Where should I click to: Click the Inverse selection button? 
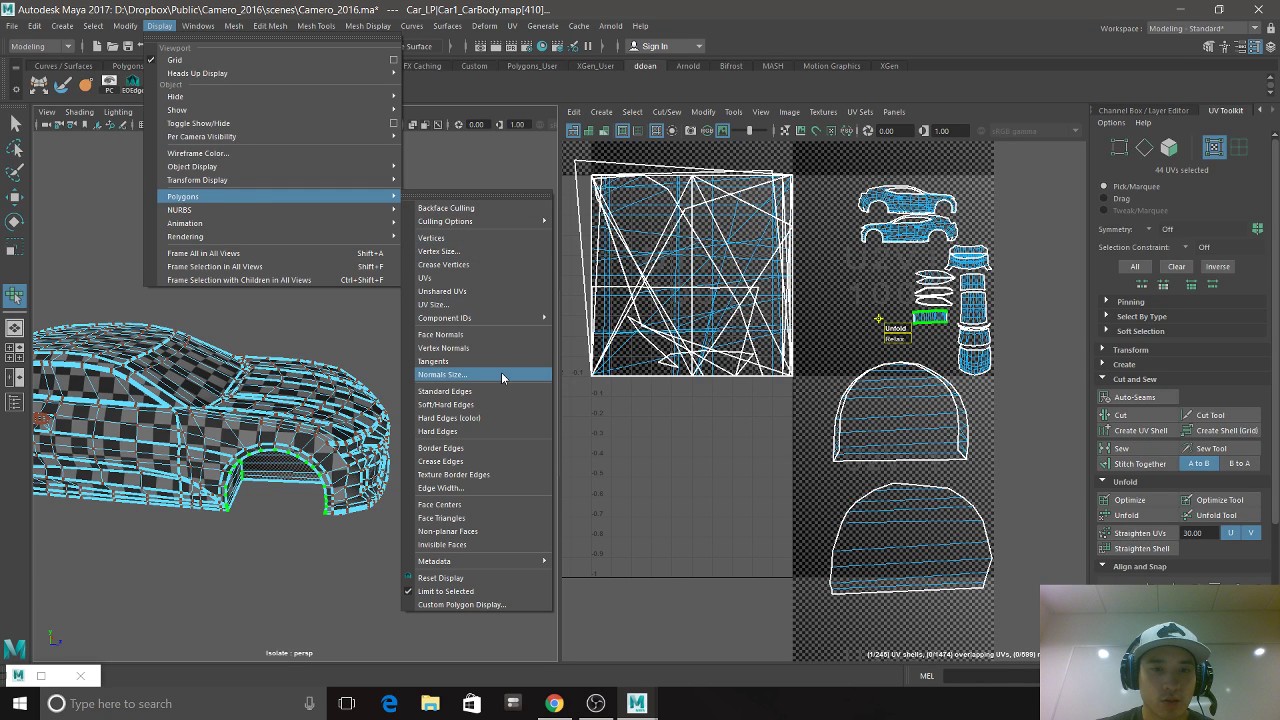click(x=1217, y=267)
